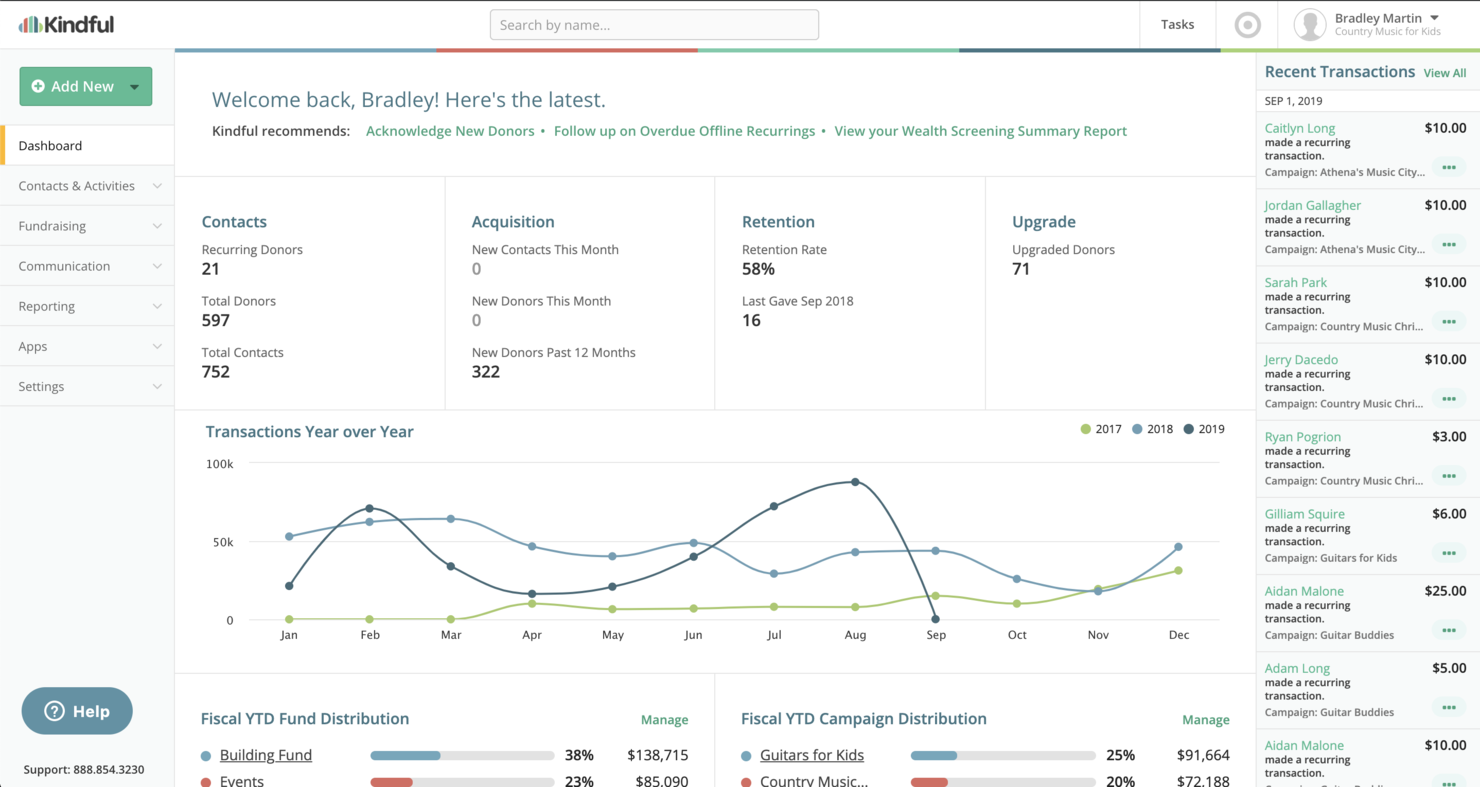Screen dimensions: 1480x787
Task: Open more options for Jordan Gallagher transaction
Action: (1448, 245)
